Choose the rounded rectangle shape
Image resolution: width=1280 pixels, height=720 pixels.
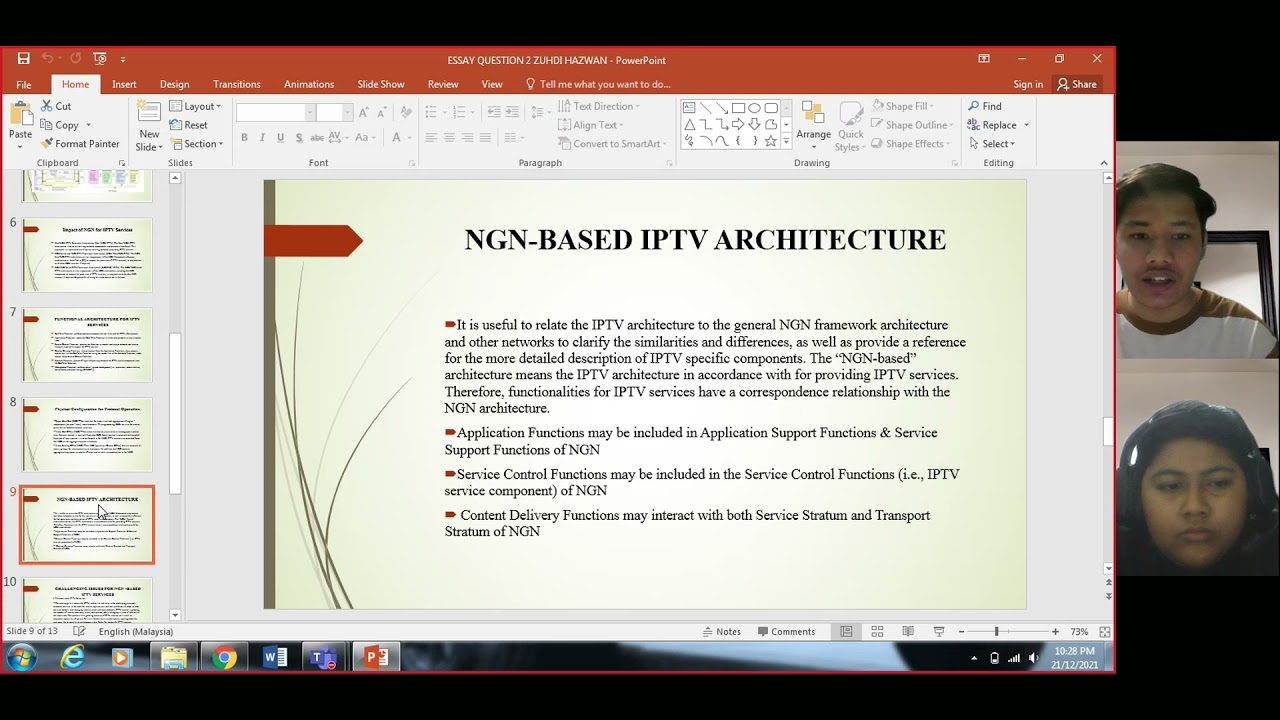point(770,108)
